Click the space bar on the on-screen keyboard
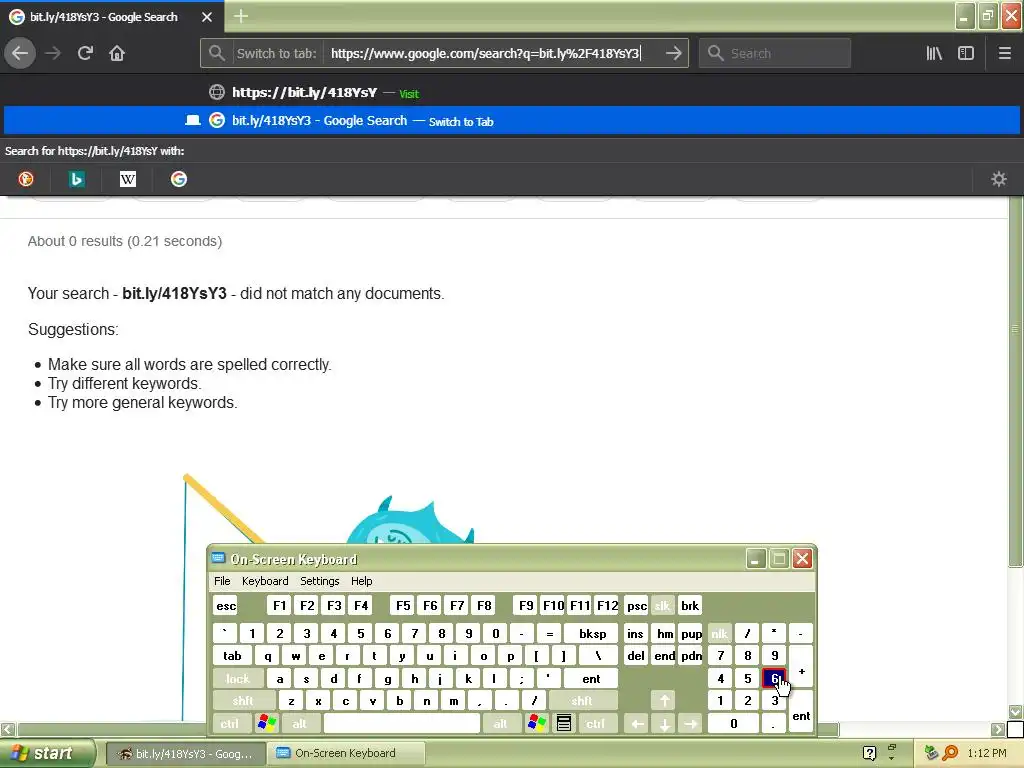Screen dimensions: 1024x768 402,724
